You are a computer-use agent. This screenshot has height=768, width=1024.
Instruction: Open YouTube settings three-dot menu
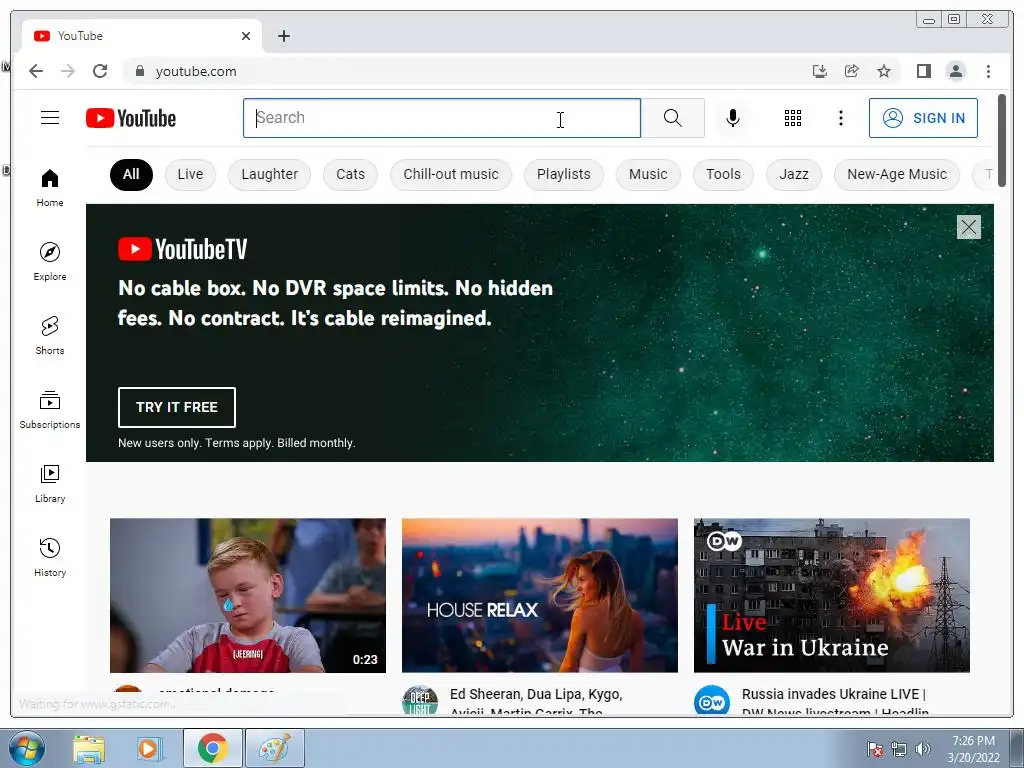(x=840, y=118)
